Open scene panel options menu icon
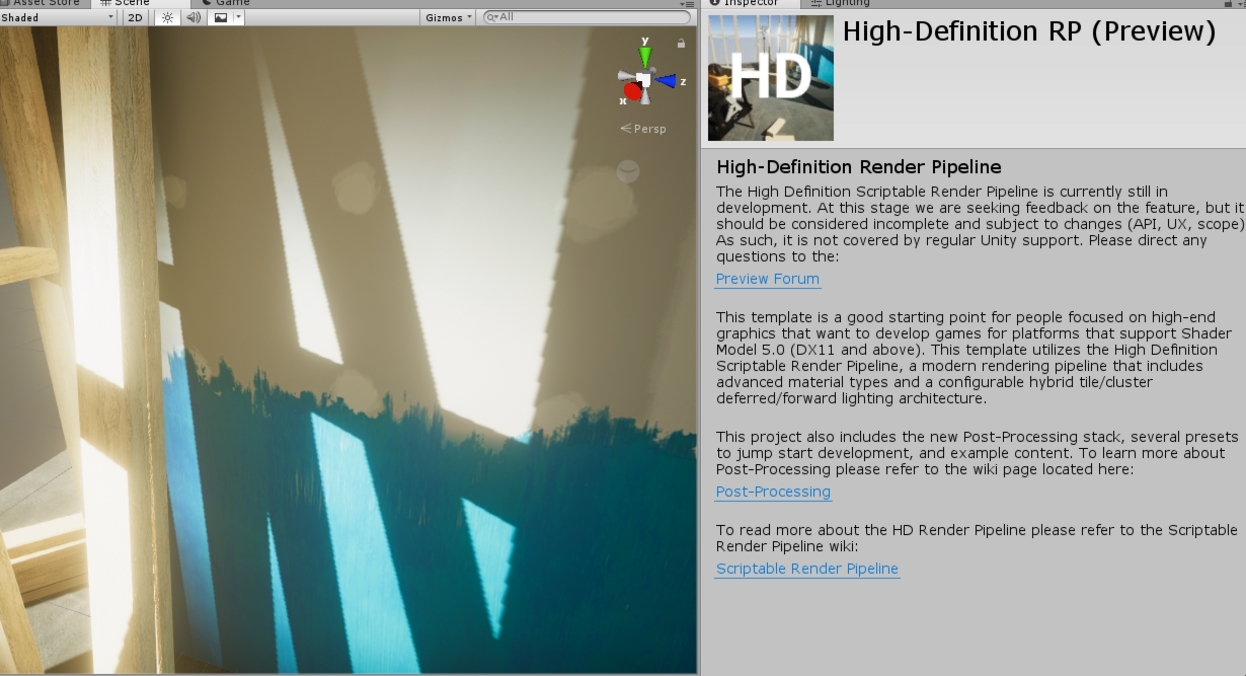Viewport: 1246px width, 676px height. [686, 4]
